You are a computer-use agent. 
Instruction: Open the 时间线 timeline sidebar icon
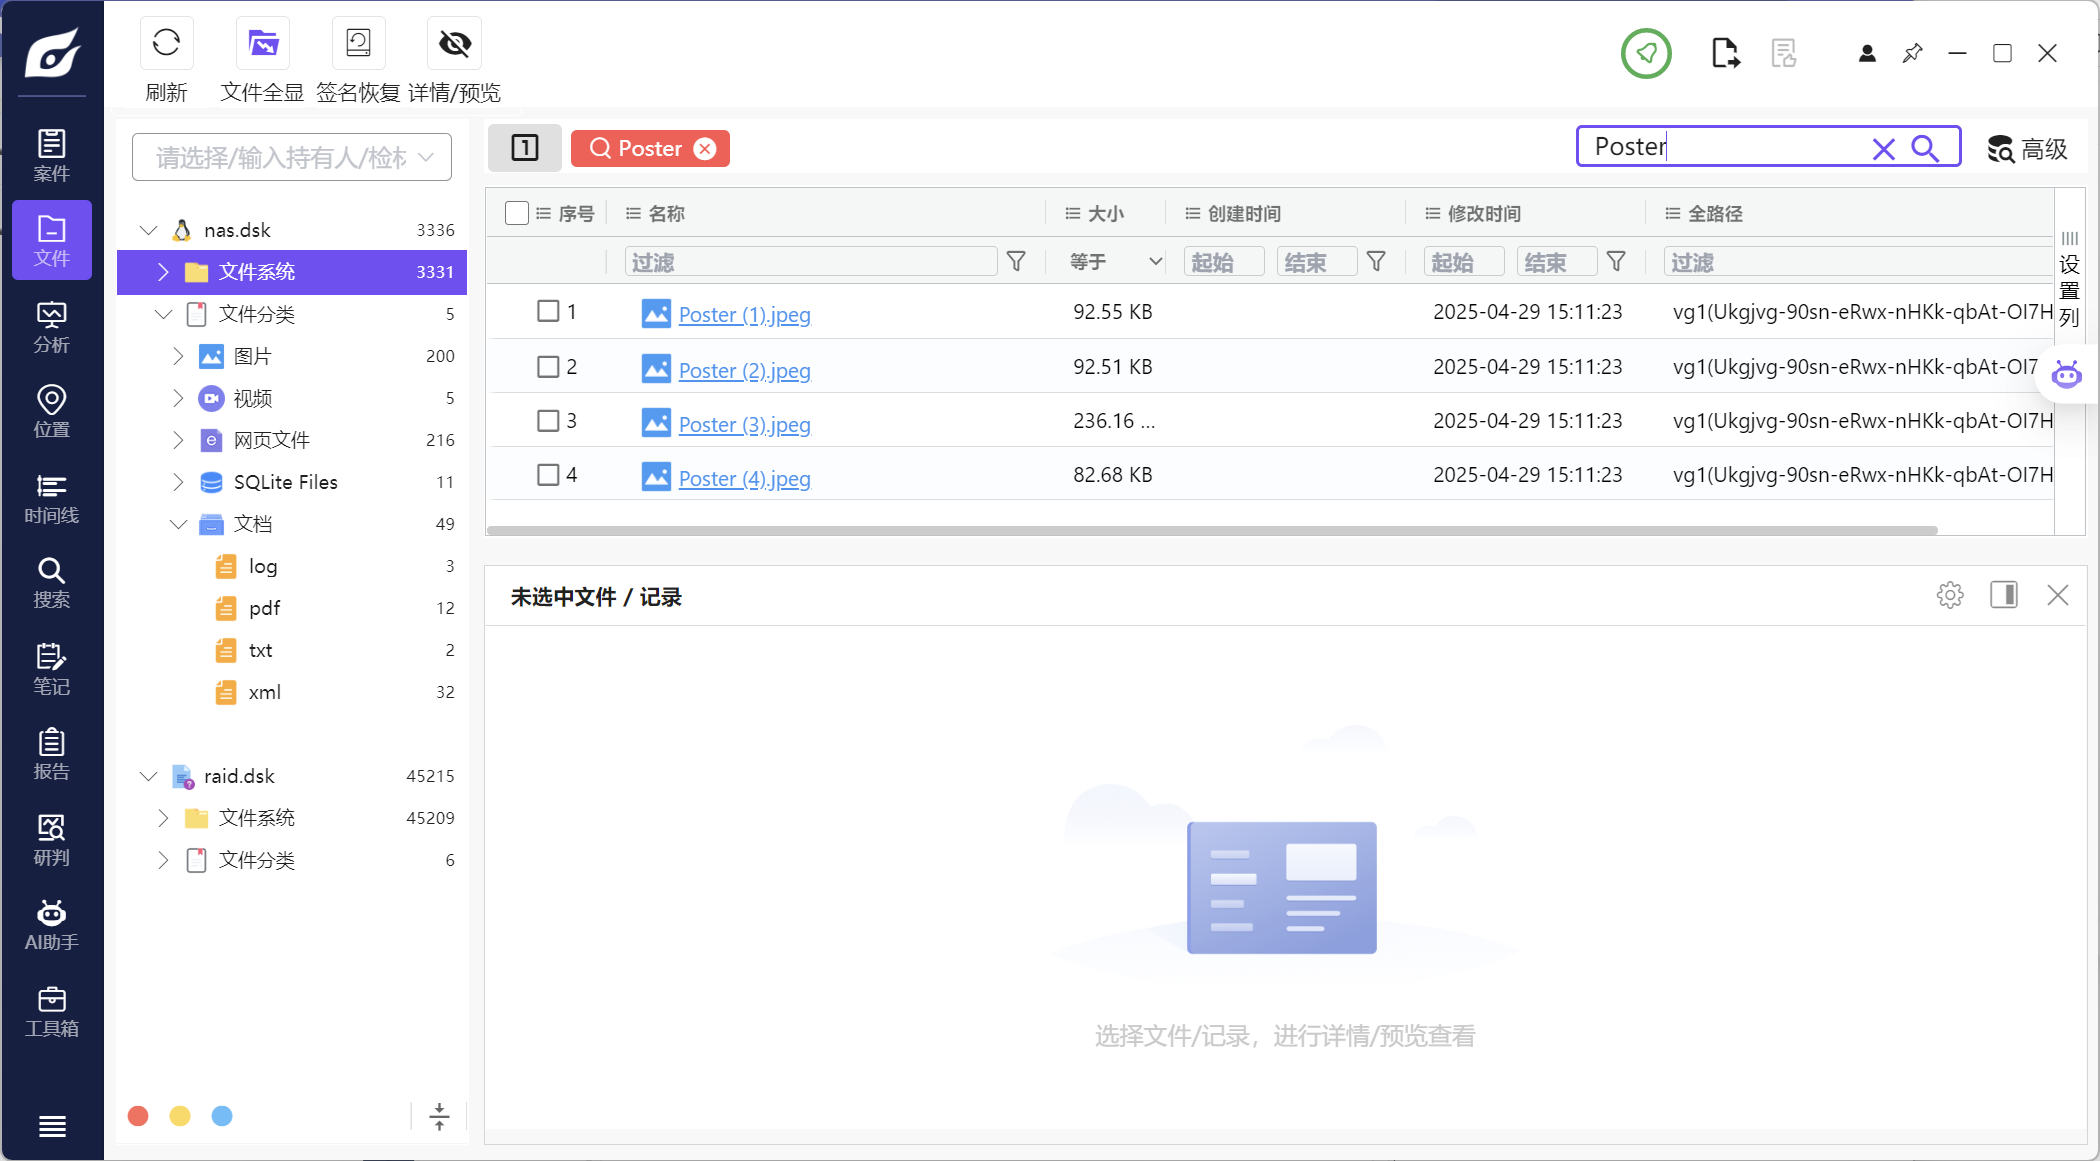tap(51, 498)
